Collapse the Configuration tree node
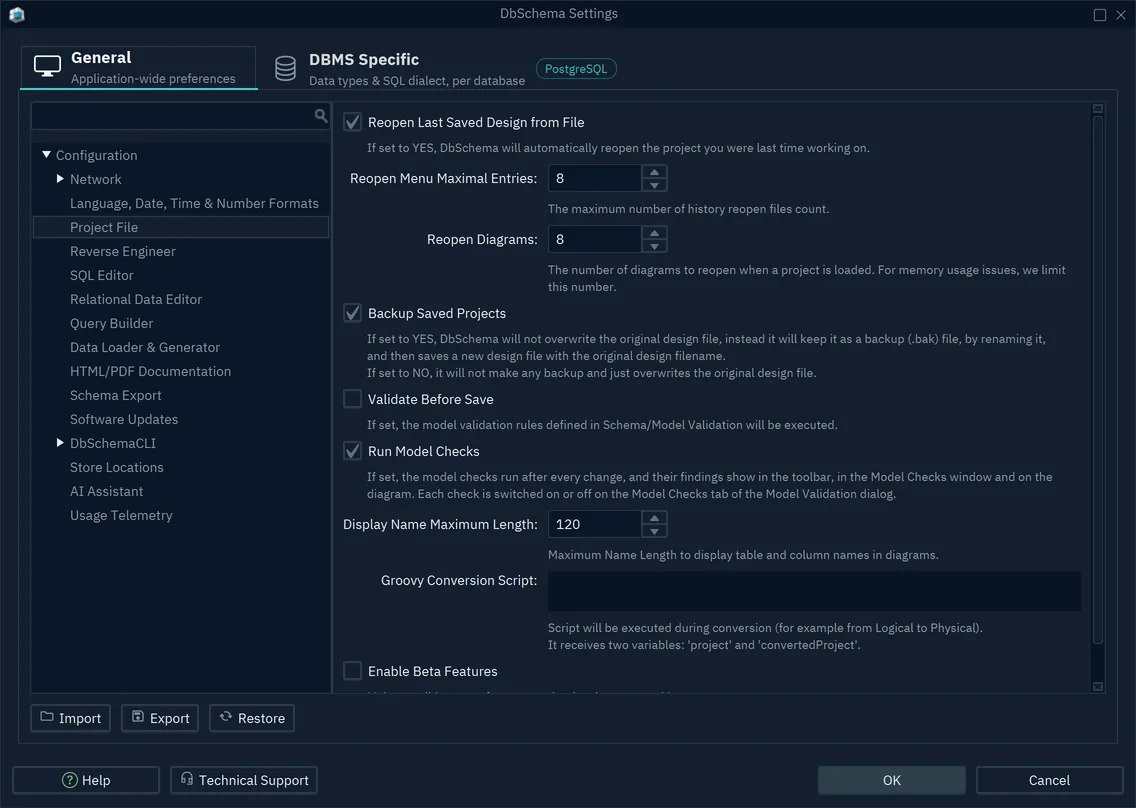Viewport: 1136px width, 808px height. point(46,154)
